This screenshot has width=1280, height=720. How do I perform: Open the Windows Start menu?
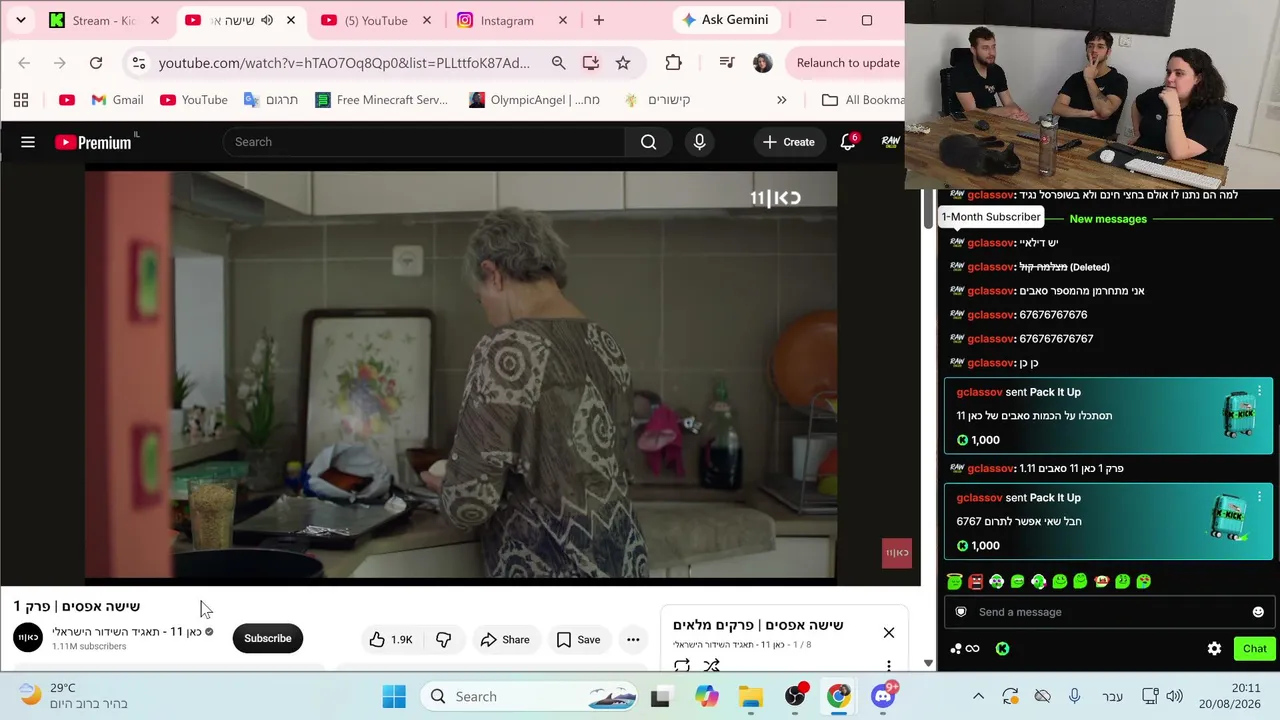tap(394, 697)
